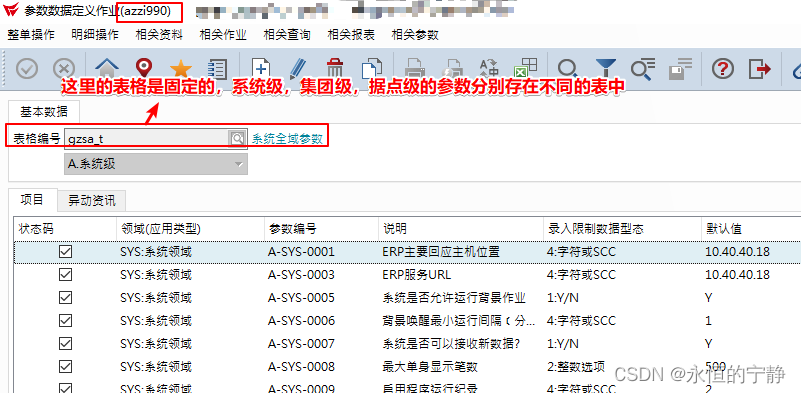
Task: Click description ERP服务URL
Action: (x=417, y=275)
